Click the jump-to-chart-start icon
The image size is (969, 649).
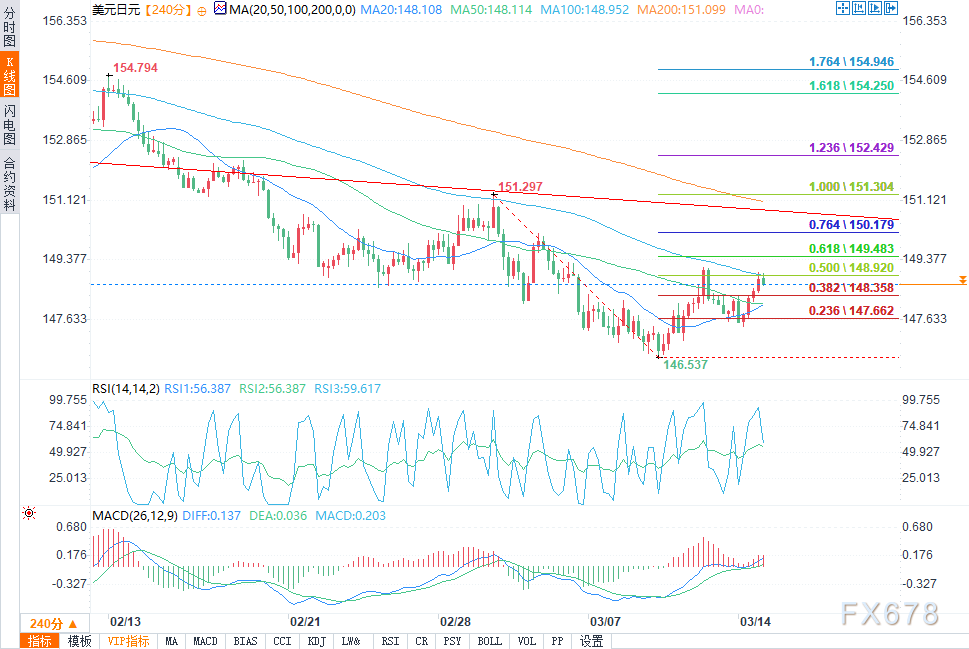coord(859,8)
